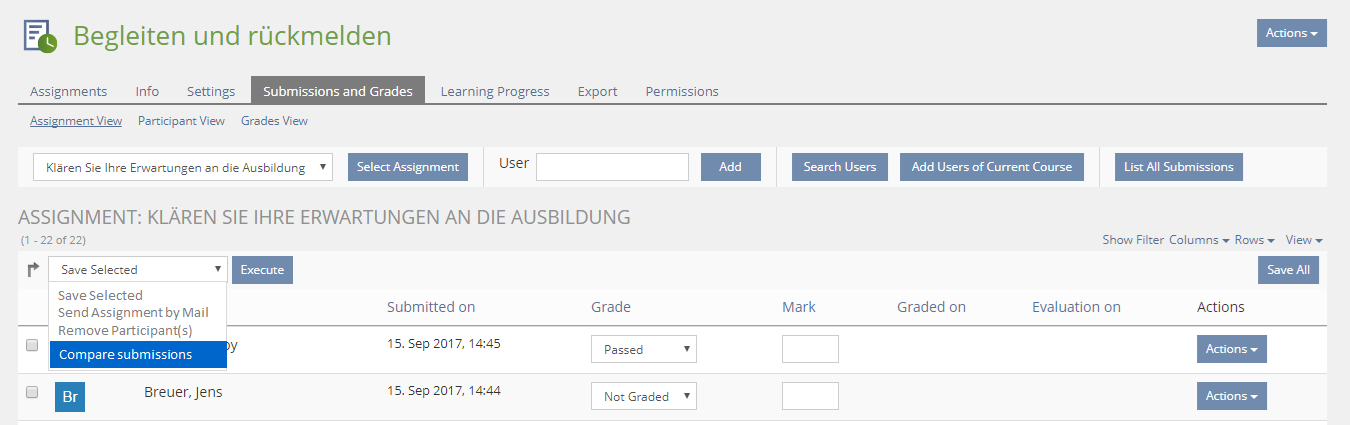This screenshot has width=1350, height=425.
Task: Click the Save All button
Action: [x=1288, y=270]
